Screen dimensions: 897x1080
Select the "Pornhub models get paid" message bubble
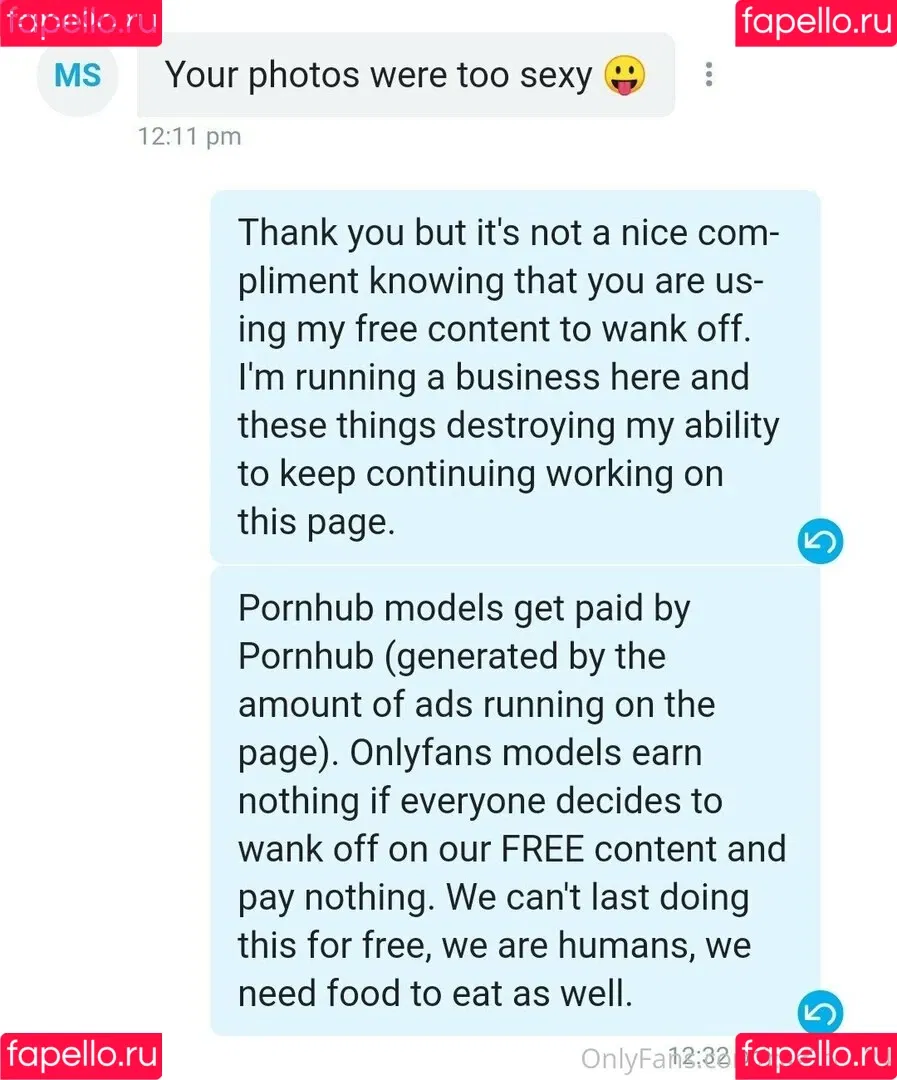[515, 800]
